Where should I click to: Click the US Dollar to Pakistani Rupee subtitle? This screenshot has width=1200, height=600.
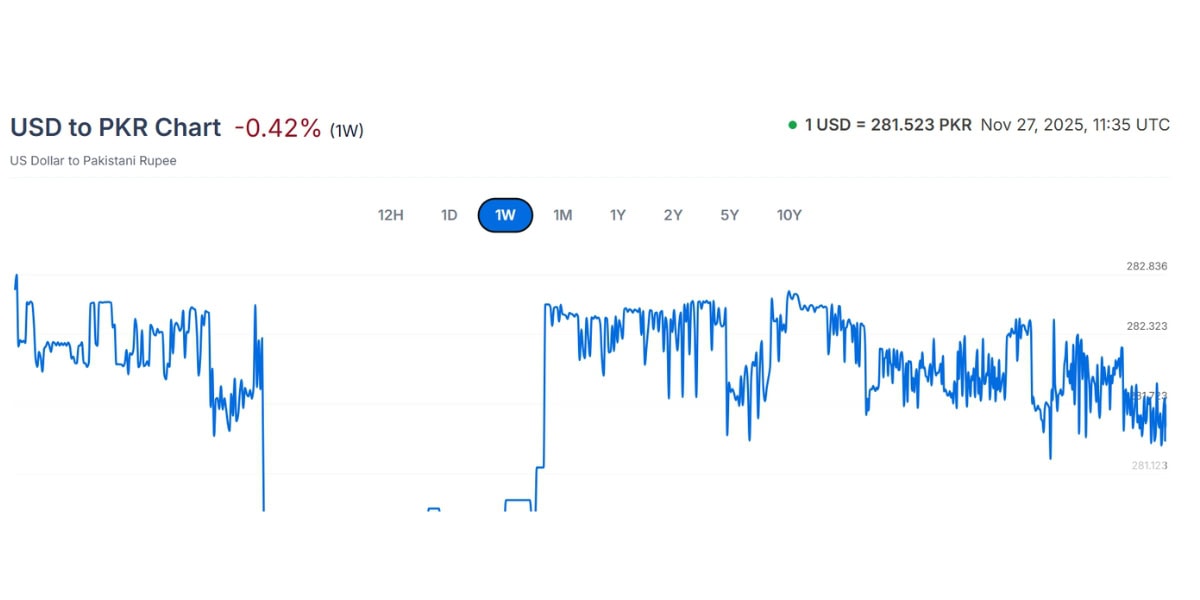click(93, 160)
